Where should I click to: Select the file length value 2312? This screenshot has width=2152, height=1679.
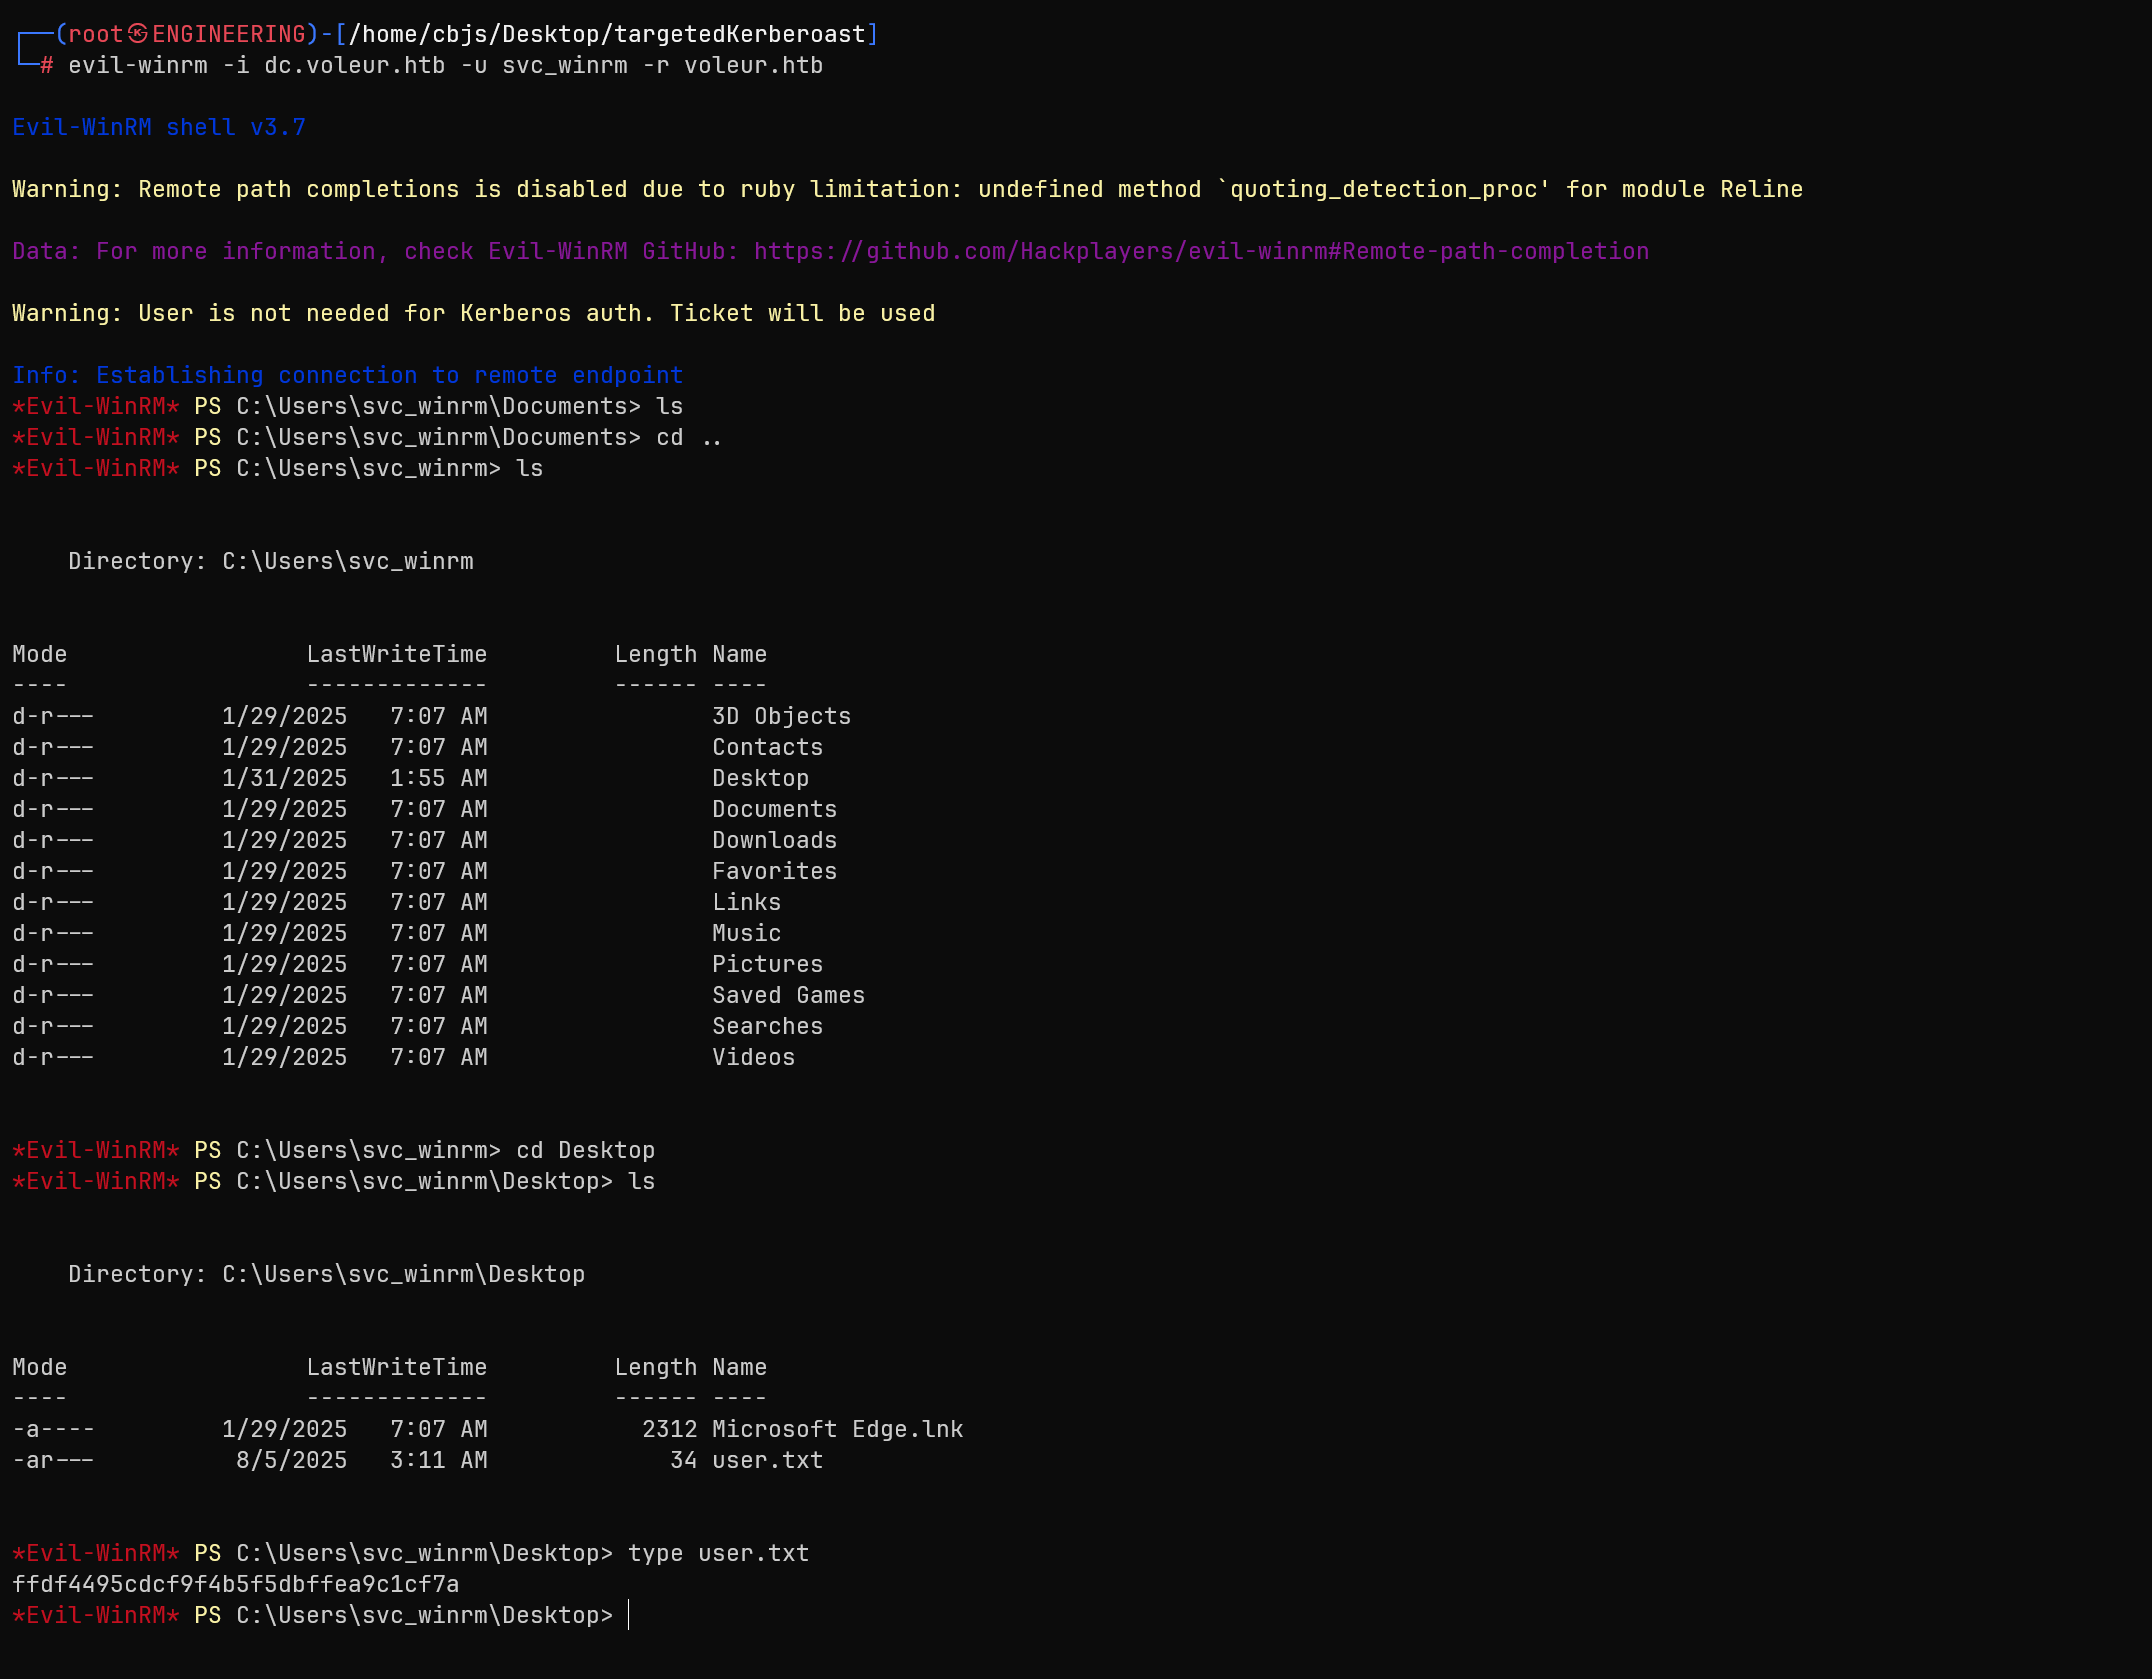coord(668,1429)
